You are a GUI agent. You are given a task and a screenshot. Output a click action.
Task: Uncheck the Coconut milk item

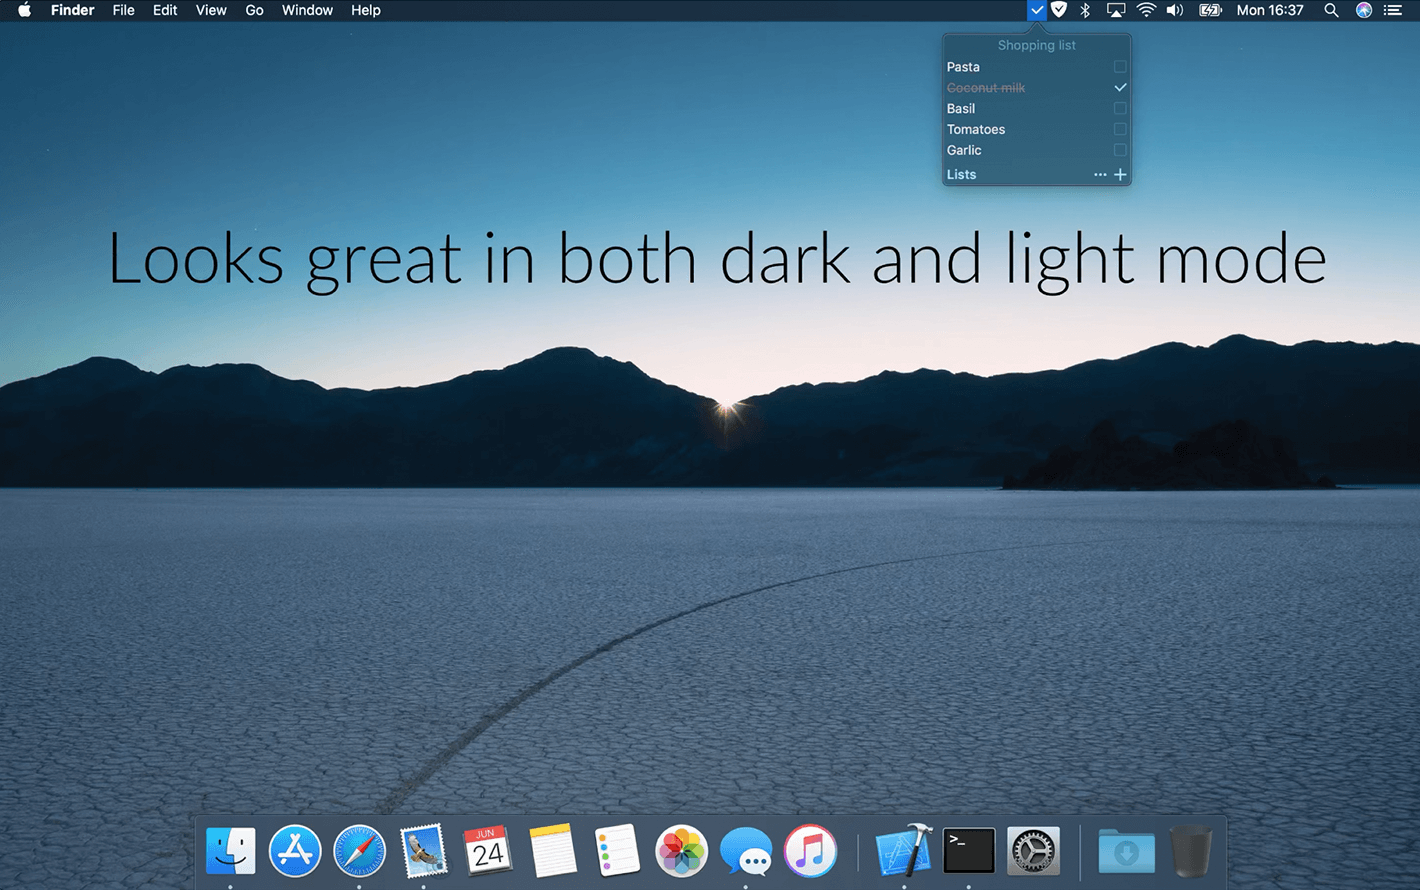[1120, 88]
